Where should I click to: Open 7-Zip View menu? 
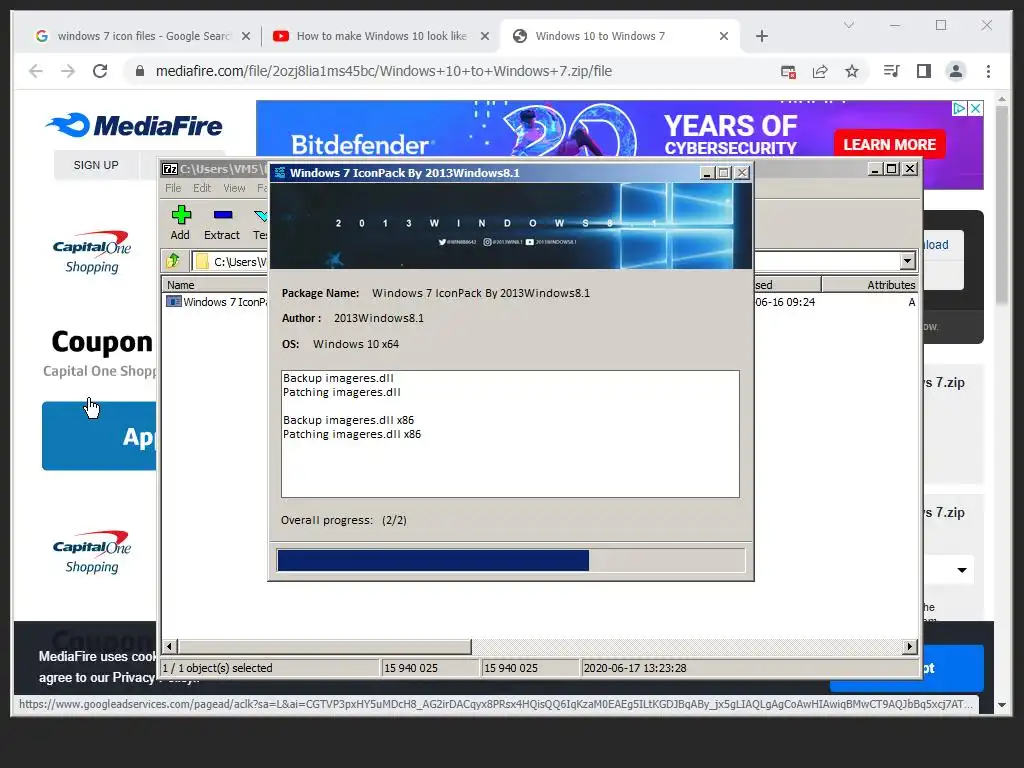[234, 188]
